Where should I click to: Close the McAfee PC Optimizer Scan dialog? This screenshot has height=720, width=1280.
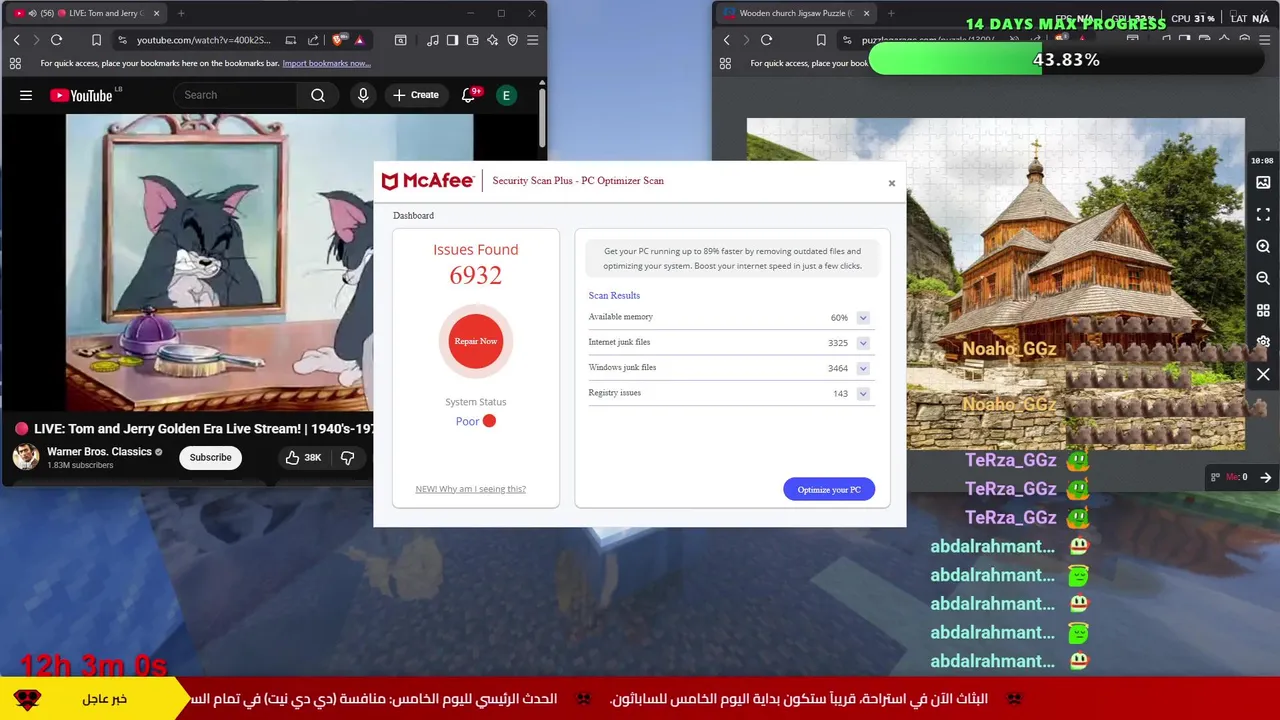(892, 183)
